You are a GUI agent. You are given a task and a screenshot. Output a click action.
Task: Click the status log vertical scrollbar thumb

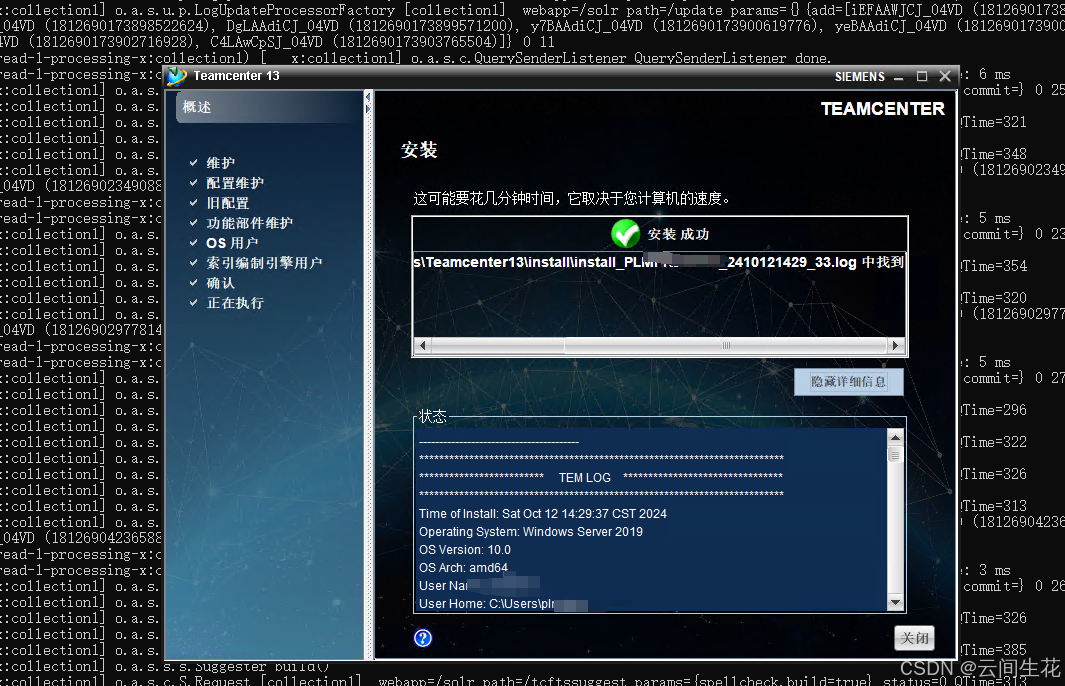895,454
